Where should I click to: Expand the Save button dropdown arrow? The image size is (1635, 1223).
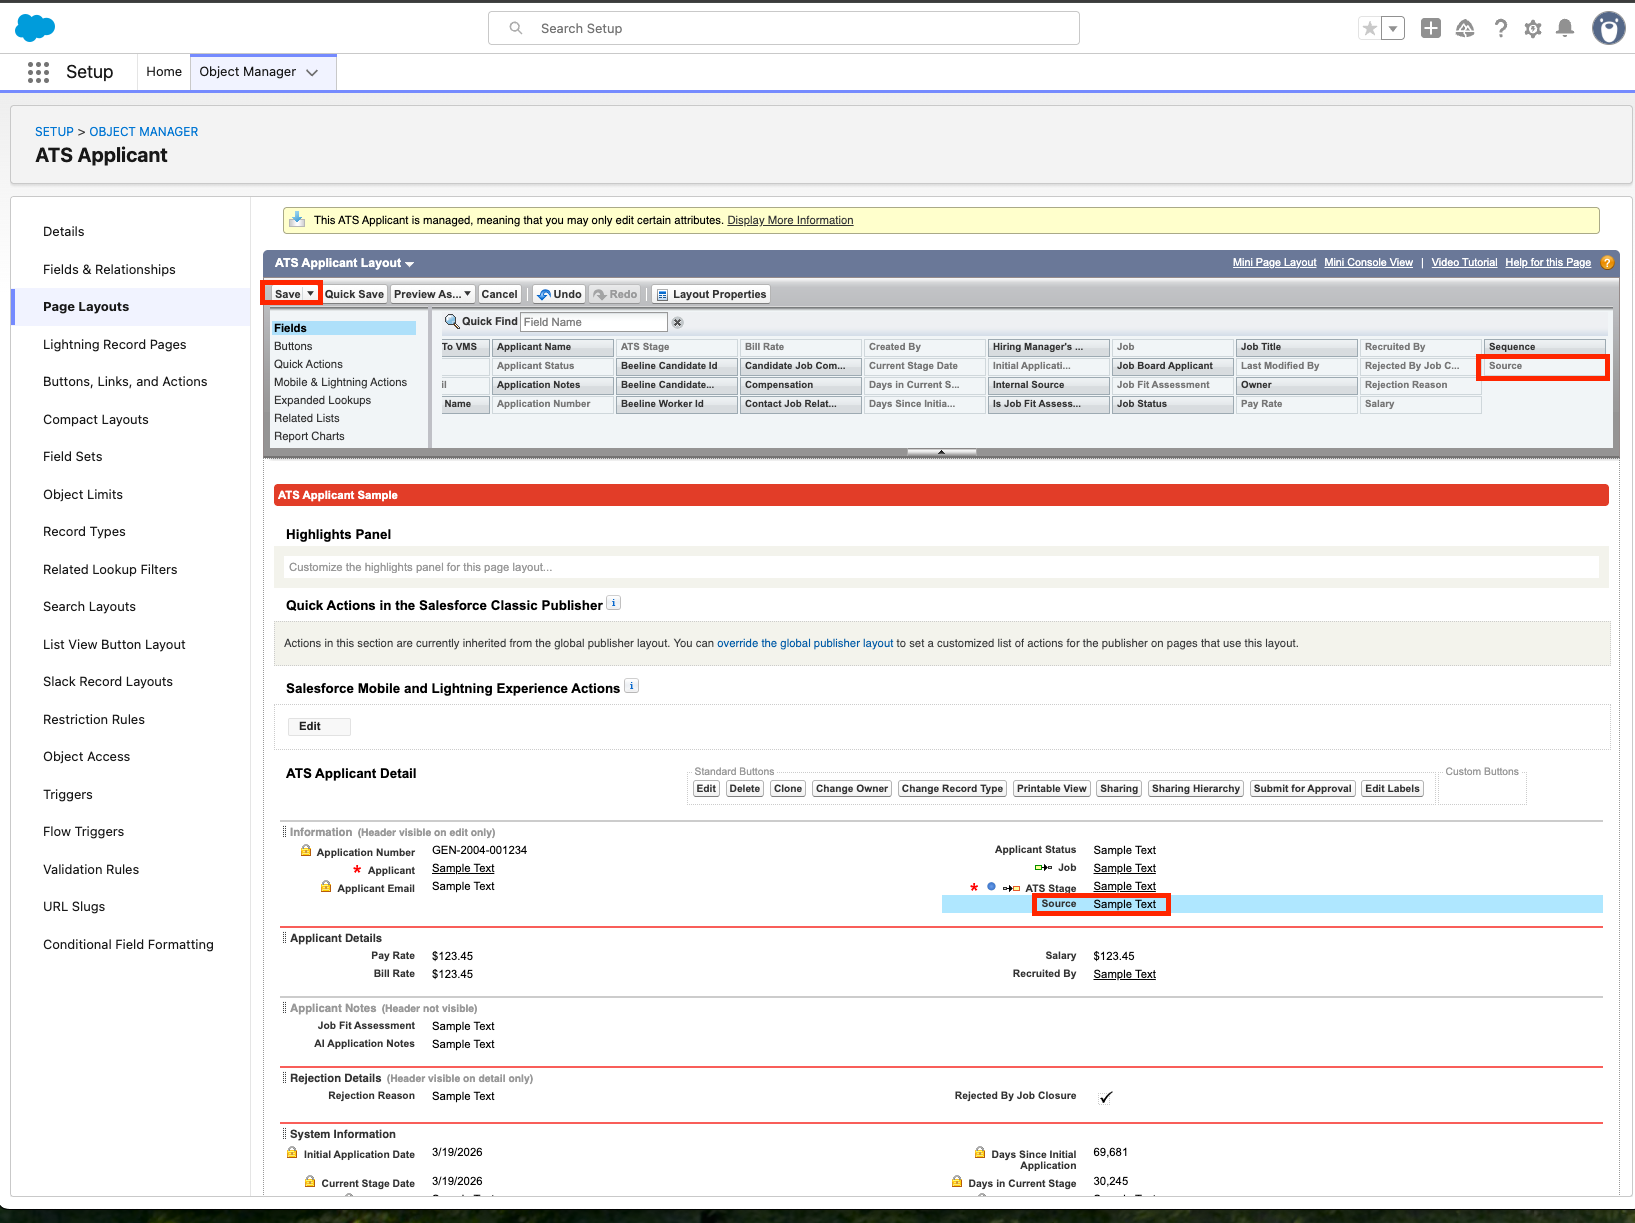coord(311,293)
